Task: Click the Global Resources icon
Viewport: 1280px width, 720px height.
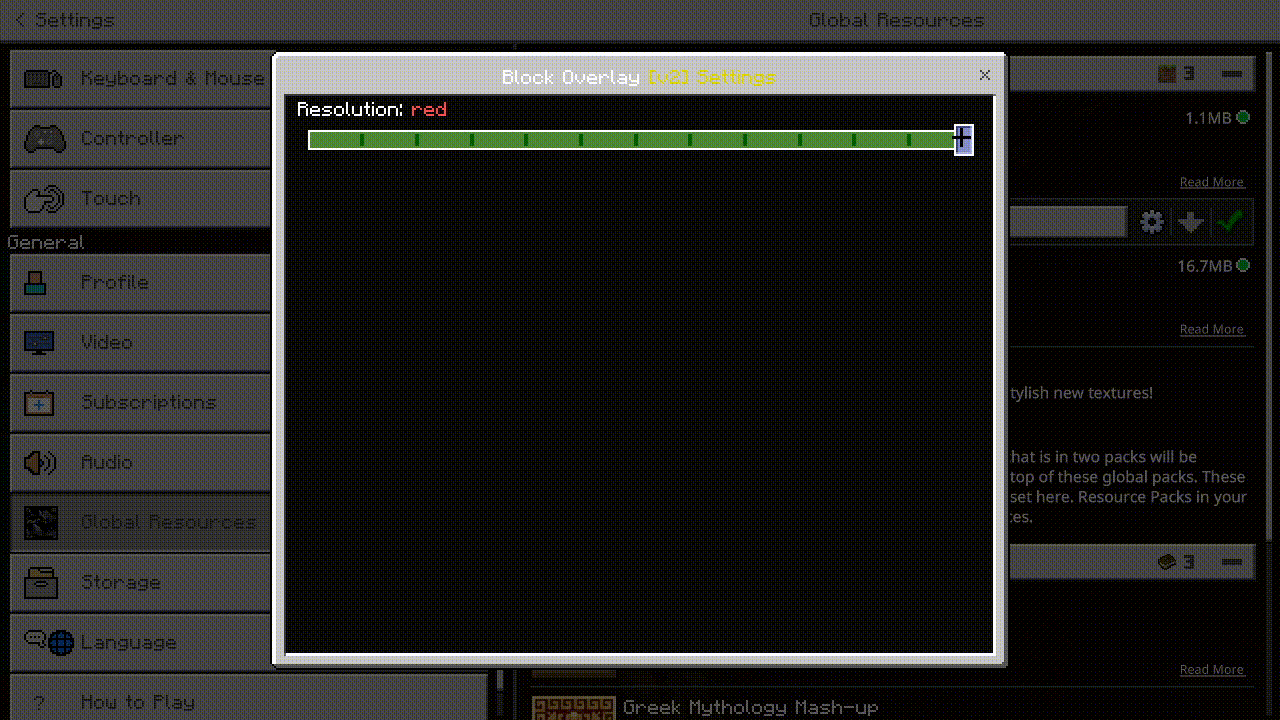Action: [41, 523]
